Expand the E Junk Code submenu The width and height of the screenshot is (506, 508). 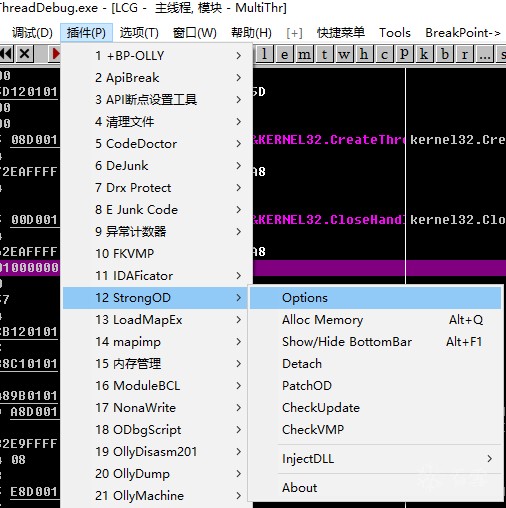coord(155,209)
